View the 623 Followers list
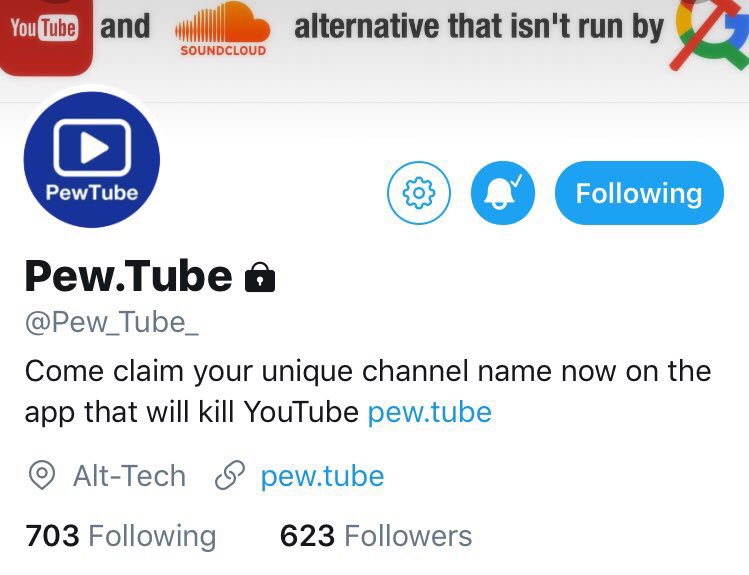 coord(376,535)
